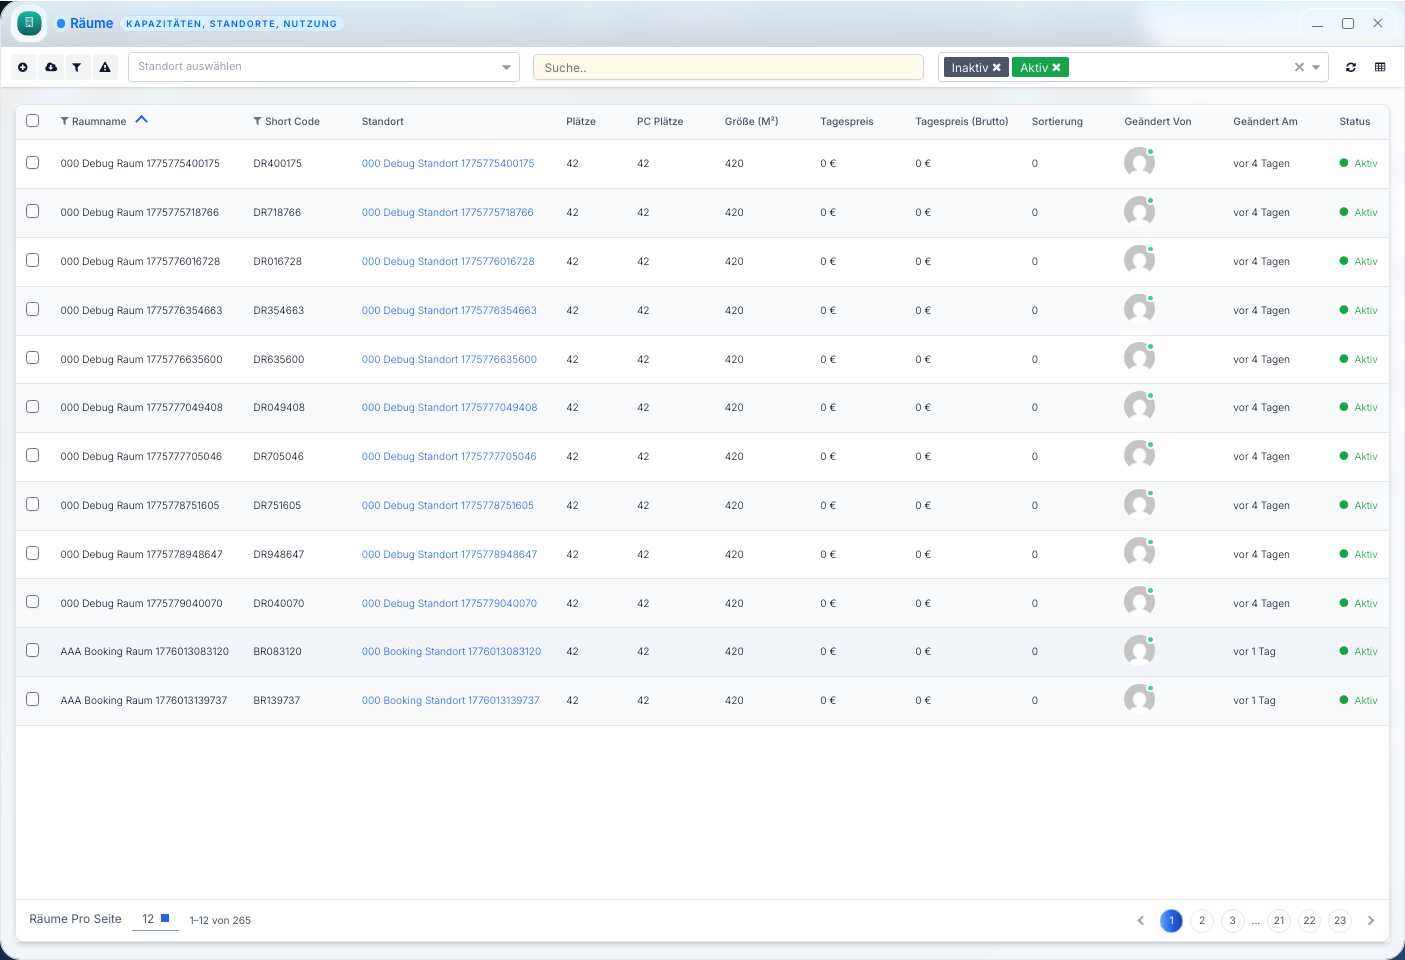This screenshot has width=1405, height=960.
Task: Open the Räume Pro Seite selector
Action: [155, 919]
